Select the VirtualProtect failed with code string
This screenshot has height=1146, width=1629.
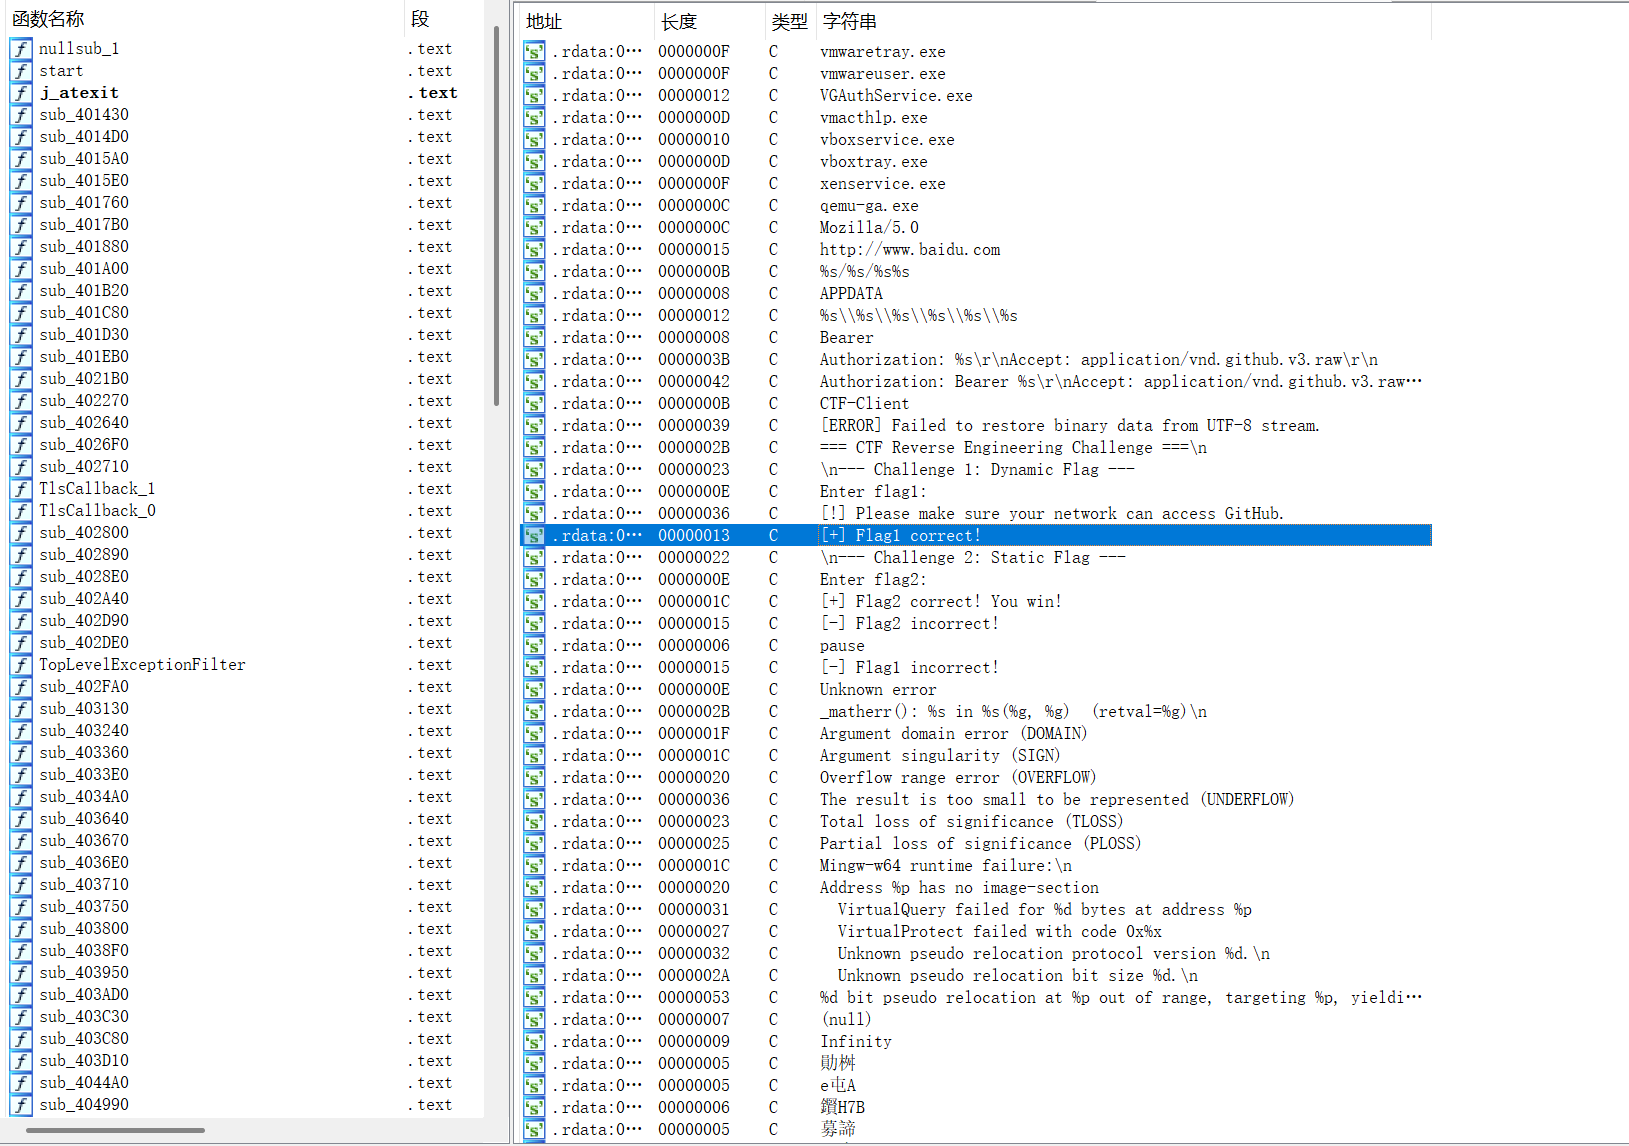(1000, 932)
